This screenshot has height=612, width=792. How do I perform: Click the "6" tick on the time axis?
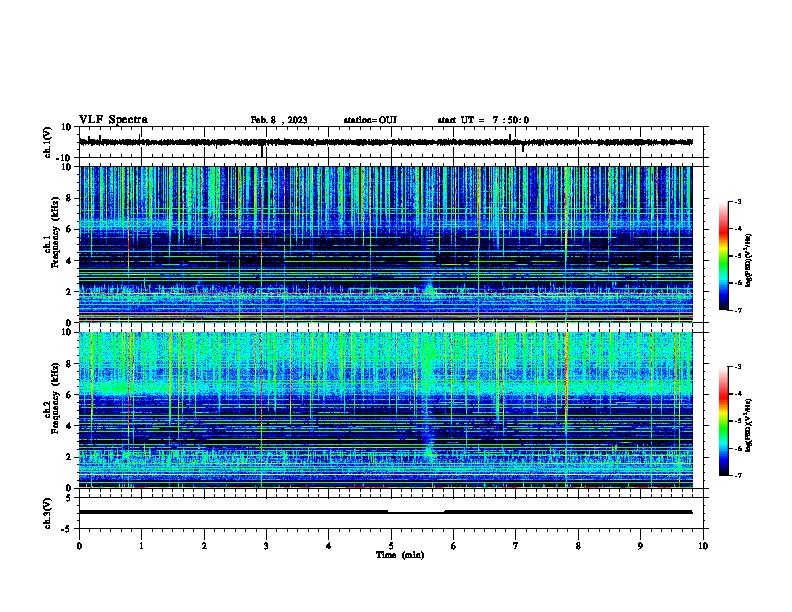[x=454, y=546]
